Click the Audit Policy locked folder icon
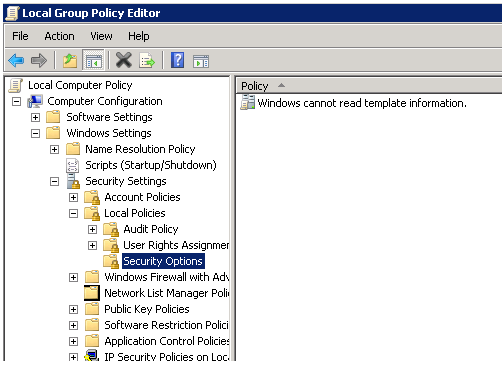Viewport: 502px width, 366px height. 111,229
